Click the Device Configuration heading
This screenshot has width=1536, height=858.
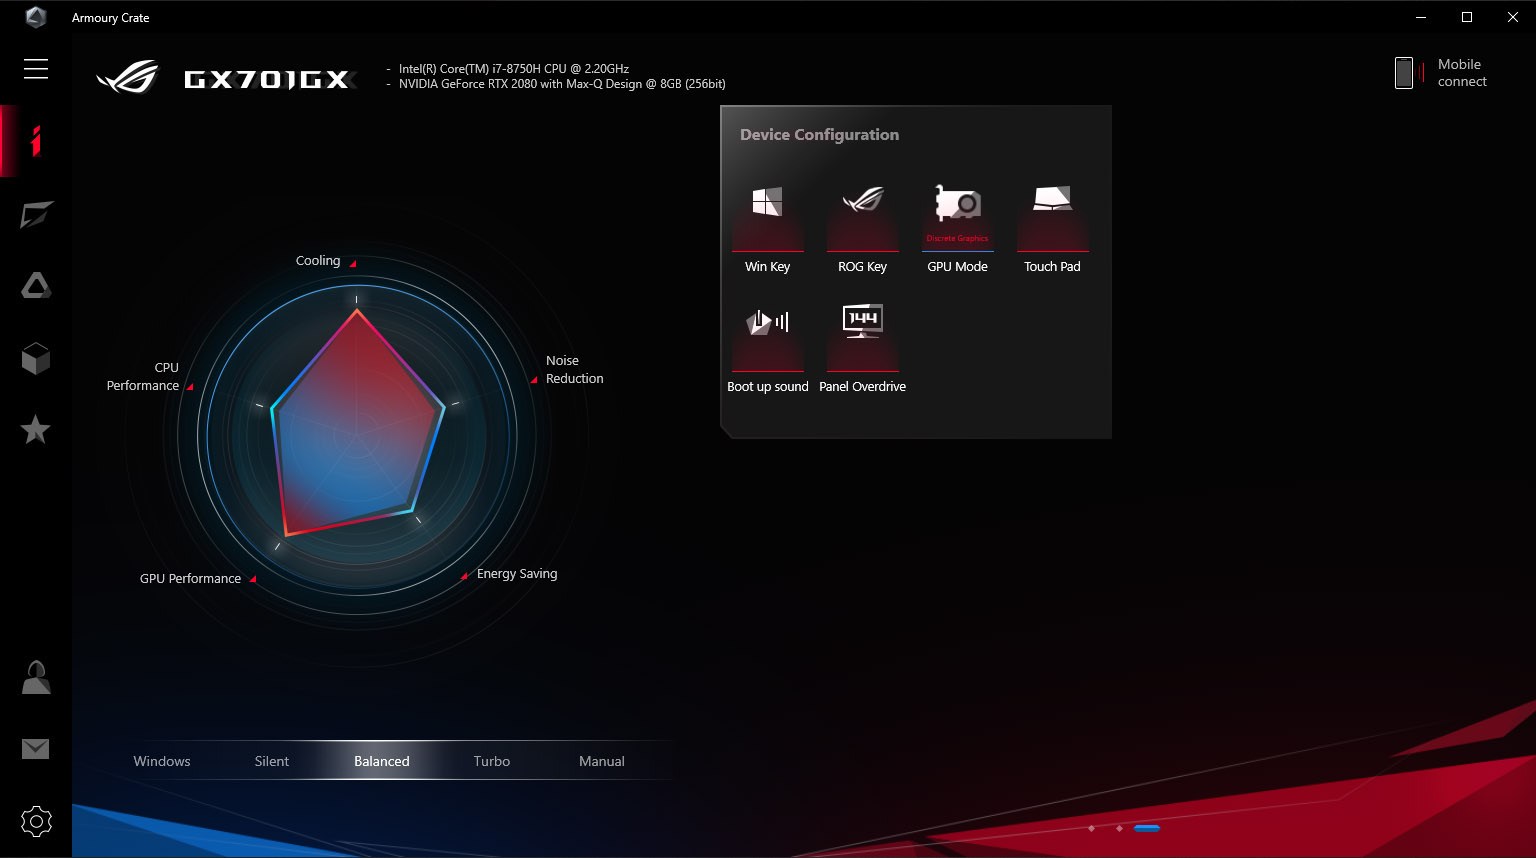819,134
